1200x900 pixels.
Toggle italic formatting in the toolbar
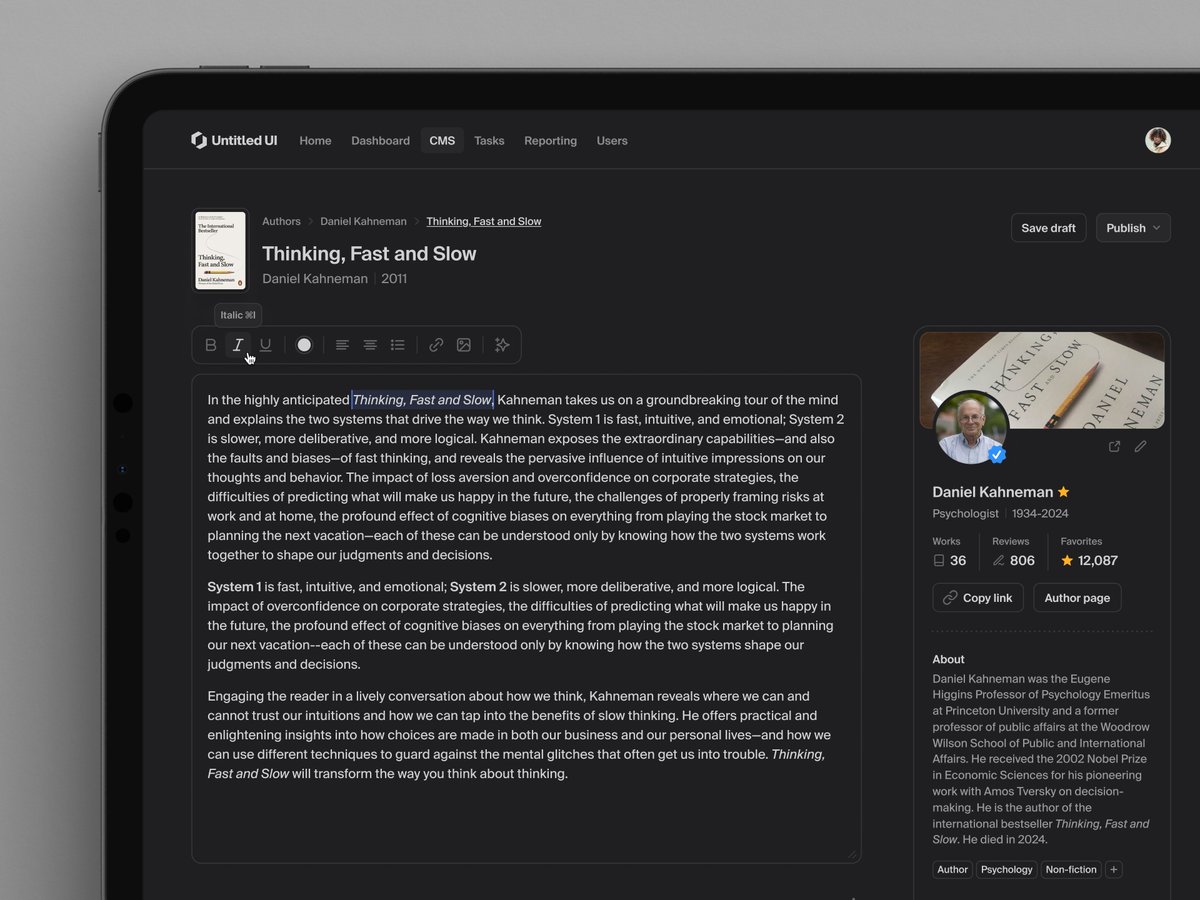pyautogui.click(x=238, y=345)
